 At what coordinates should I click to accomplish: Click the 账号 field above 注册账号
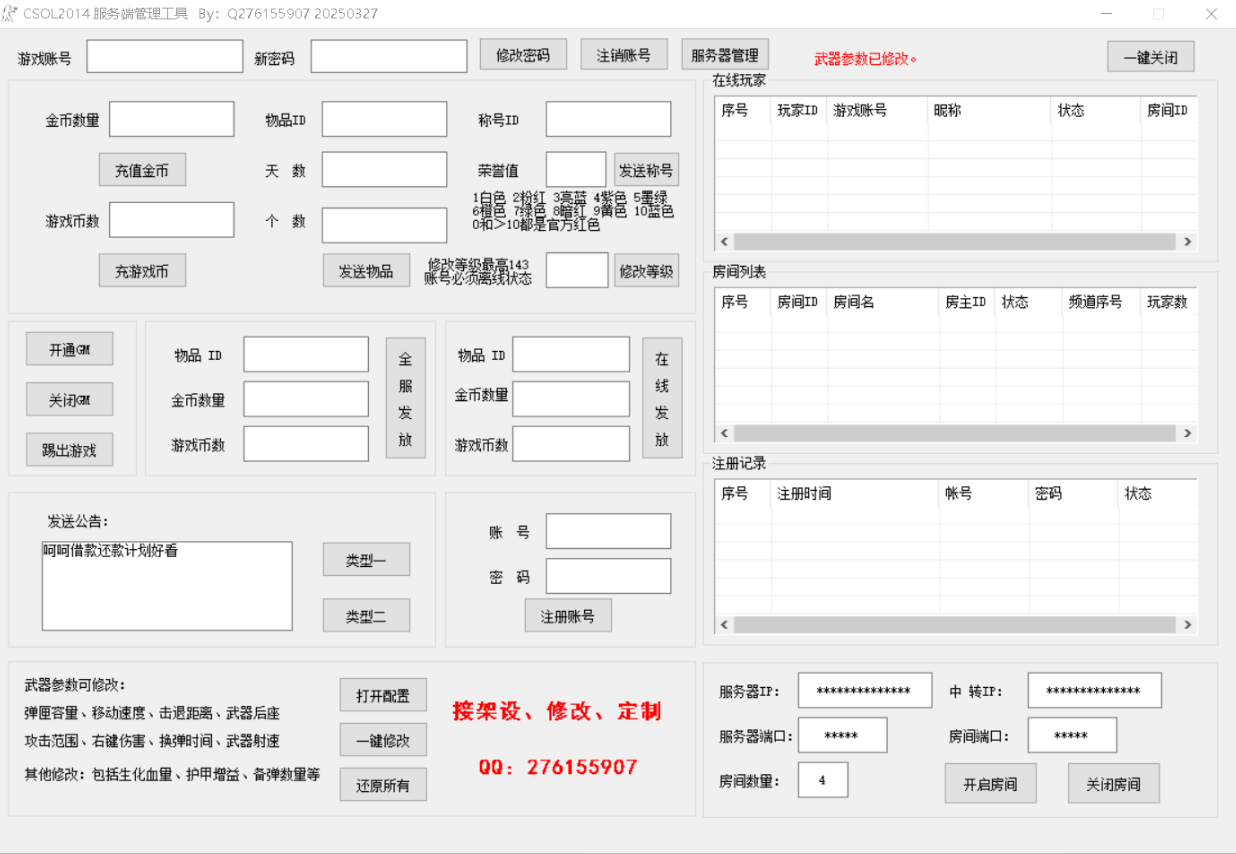[x=608, y=531]
